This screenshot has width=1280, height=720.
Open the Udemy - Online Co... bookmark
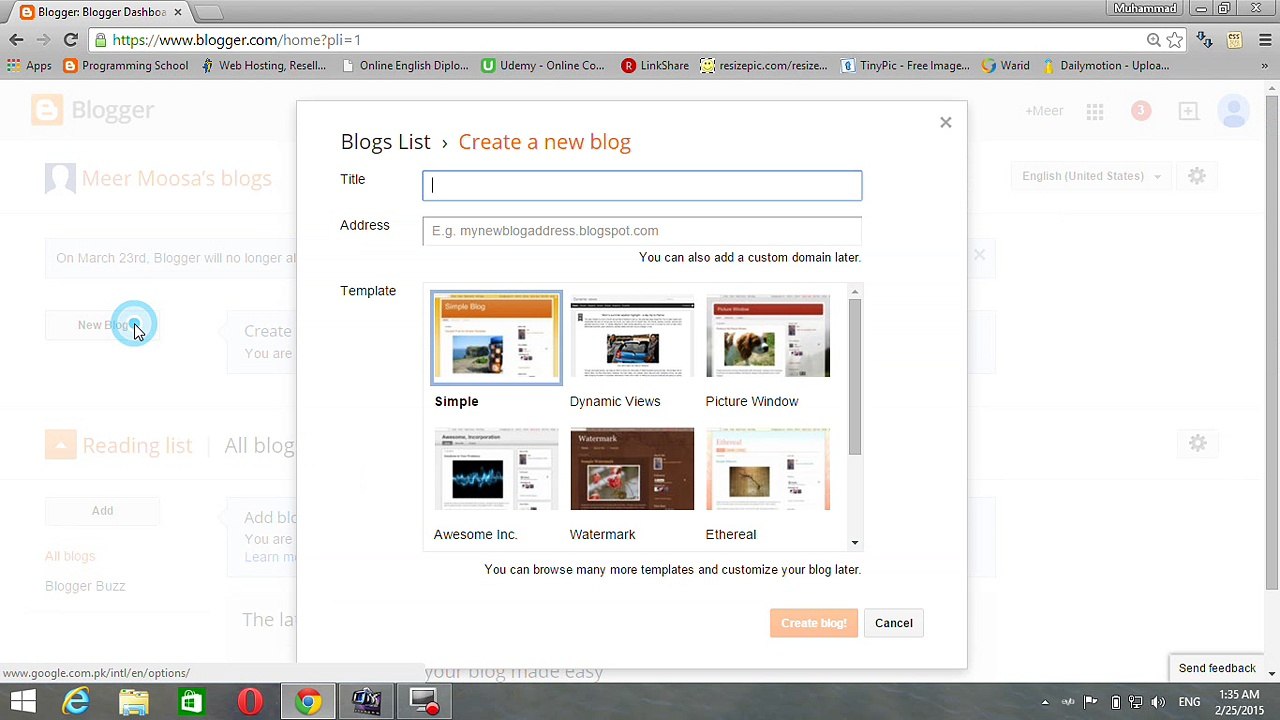pos(543,66)
